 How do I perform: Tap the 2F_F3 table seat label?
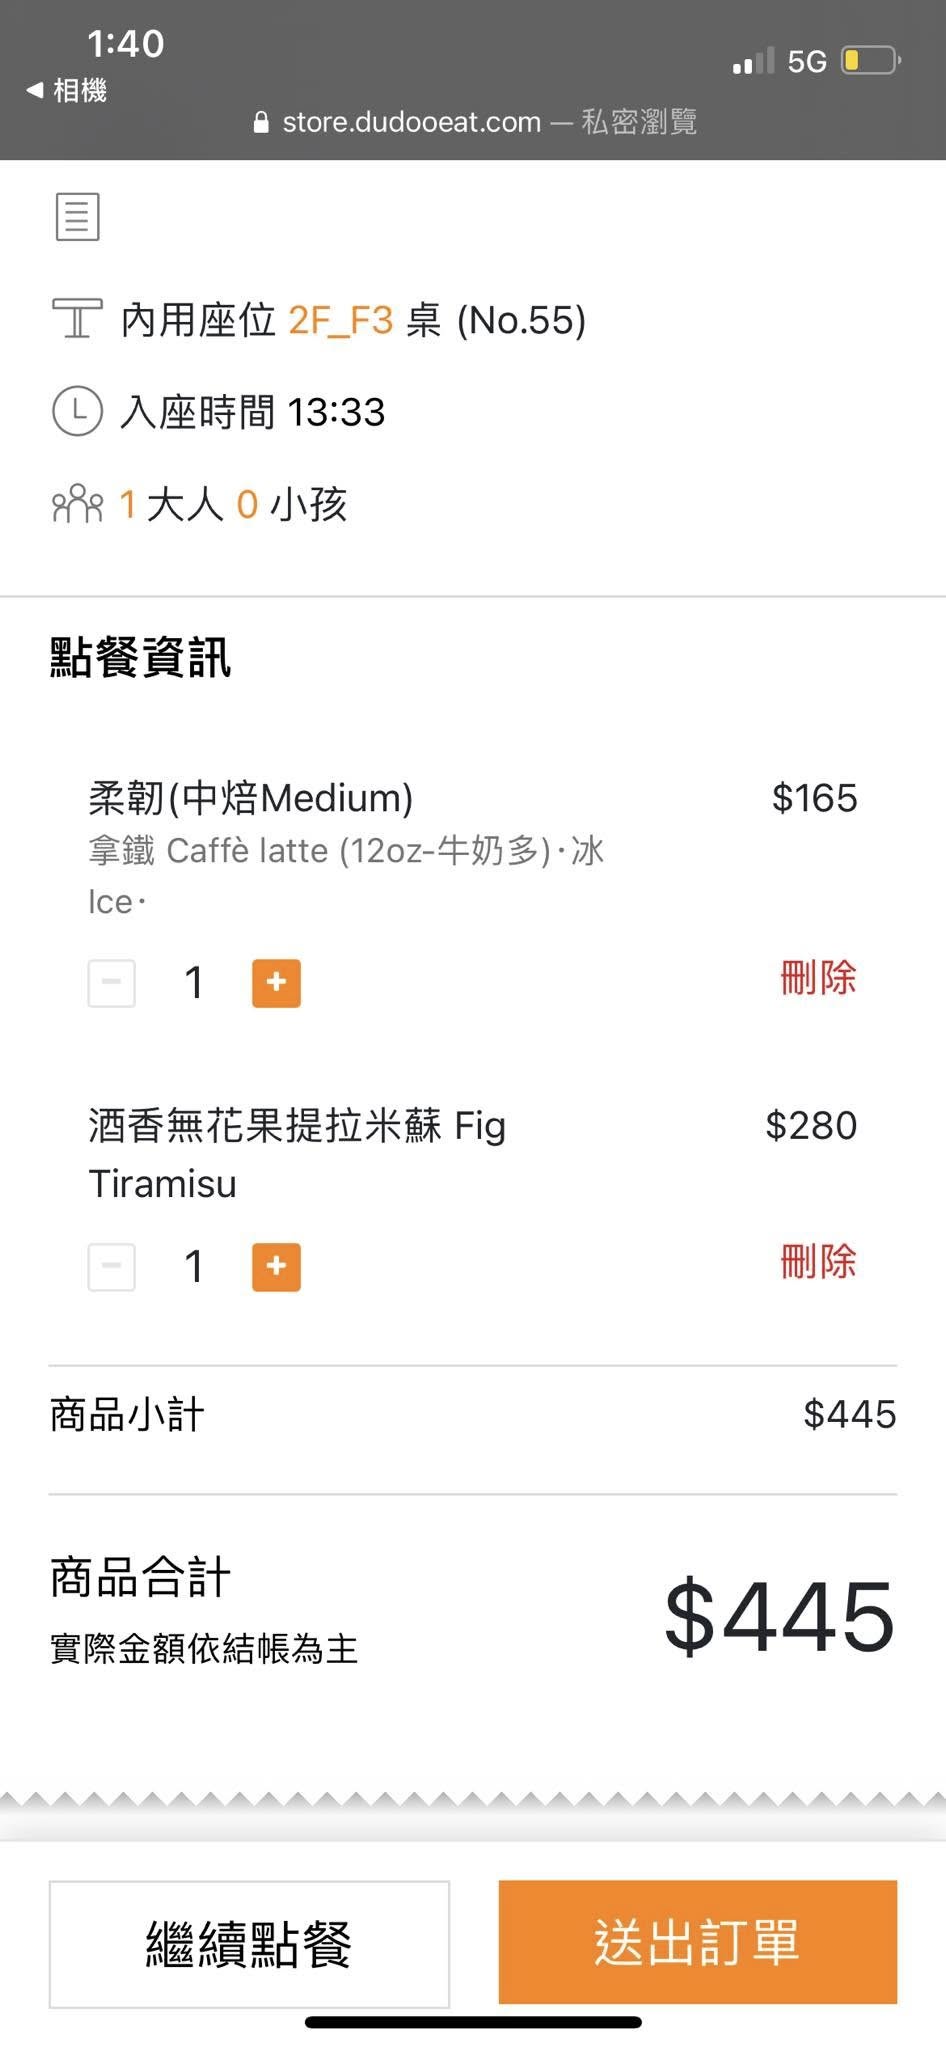tap(340, 320)
